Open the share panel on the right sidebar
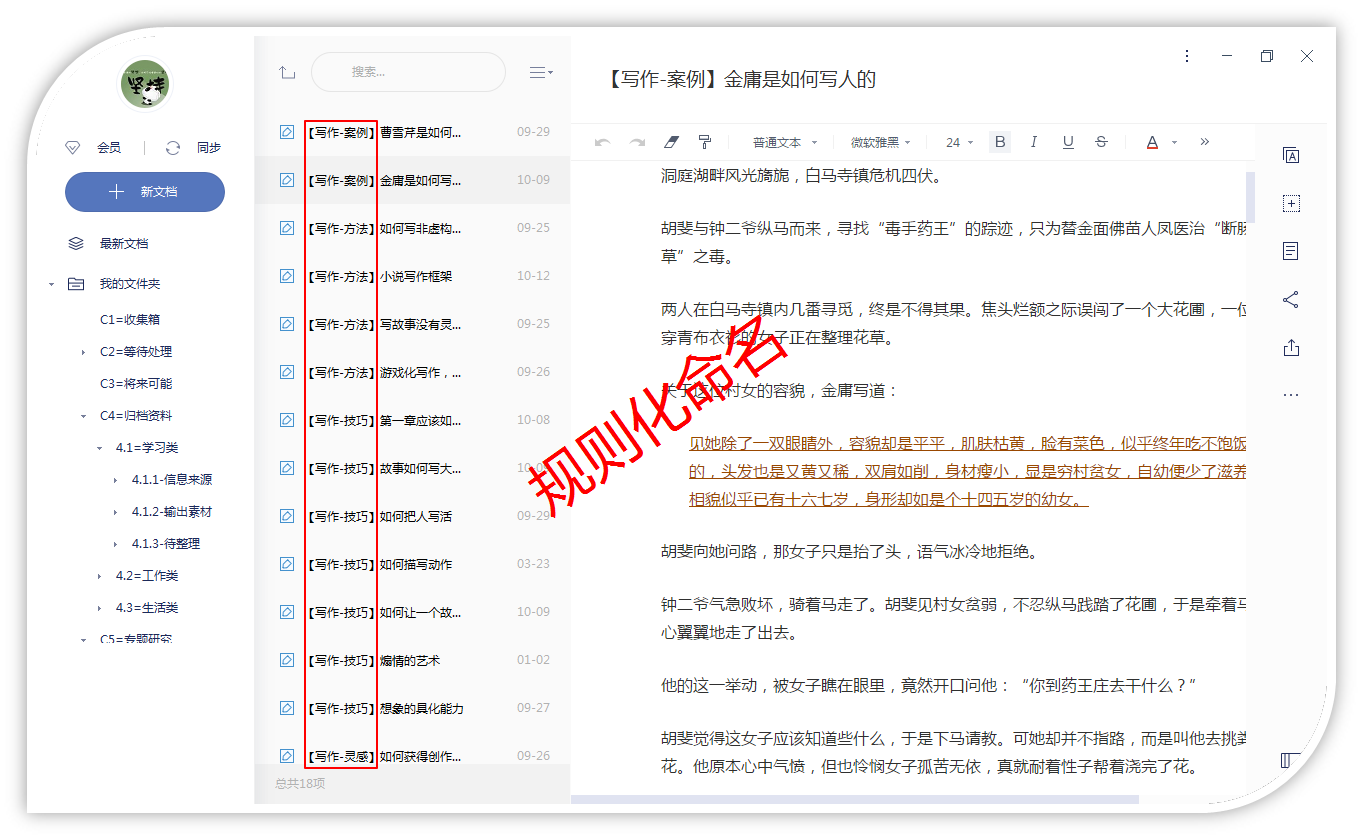Viewport: 1363px width, 840px height. click(x=1291, y=300)
